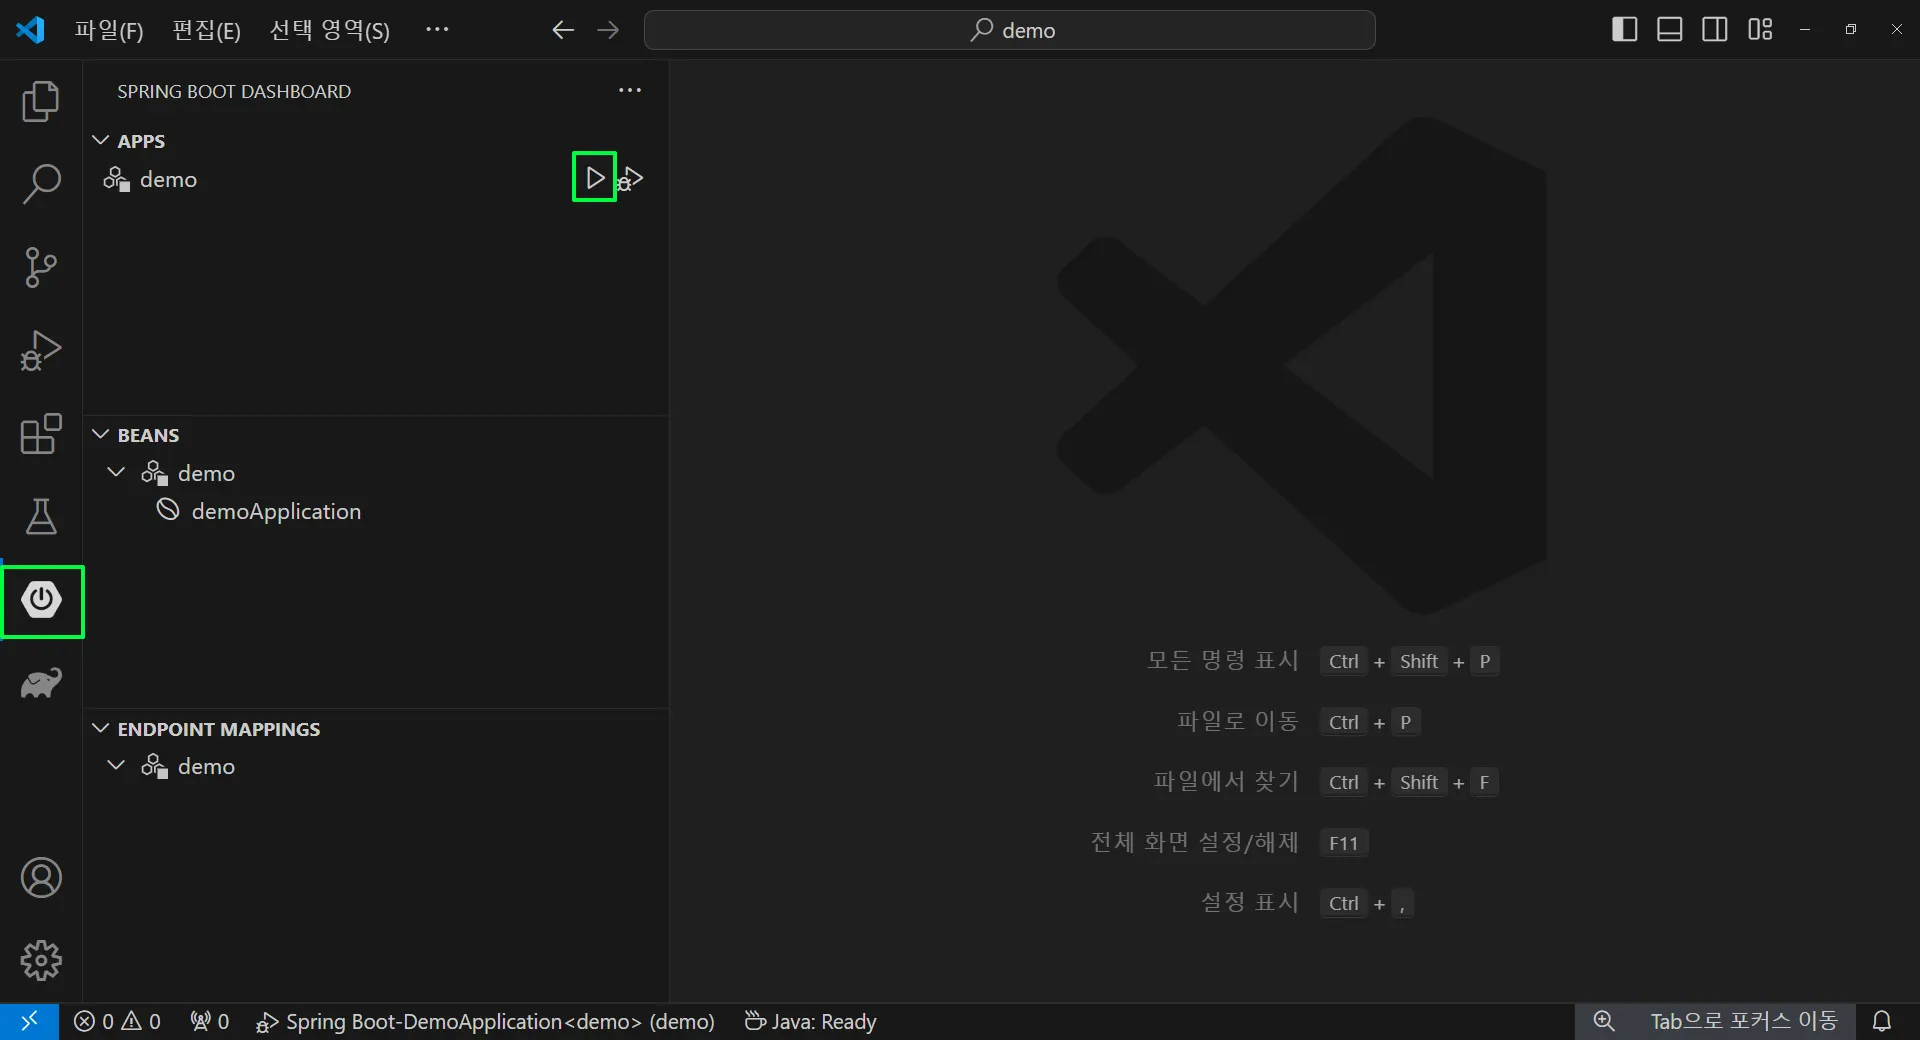Open the overflow menu in the menu bar
This screenshot has width=1920, height=1040.
click(437, 30)
